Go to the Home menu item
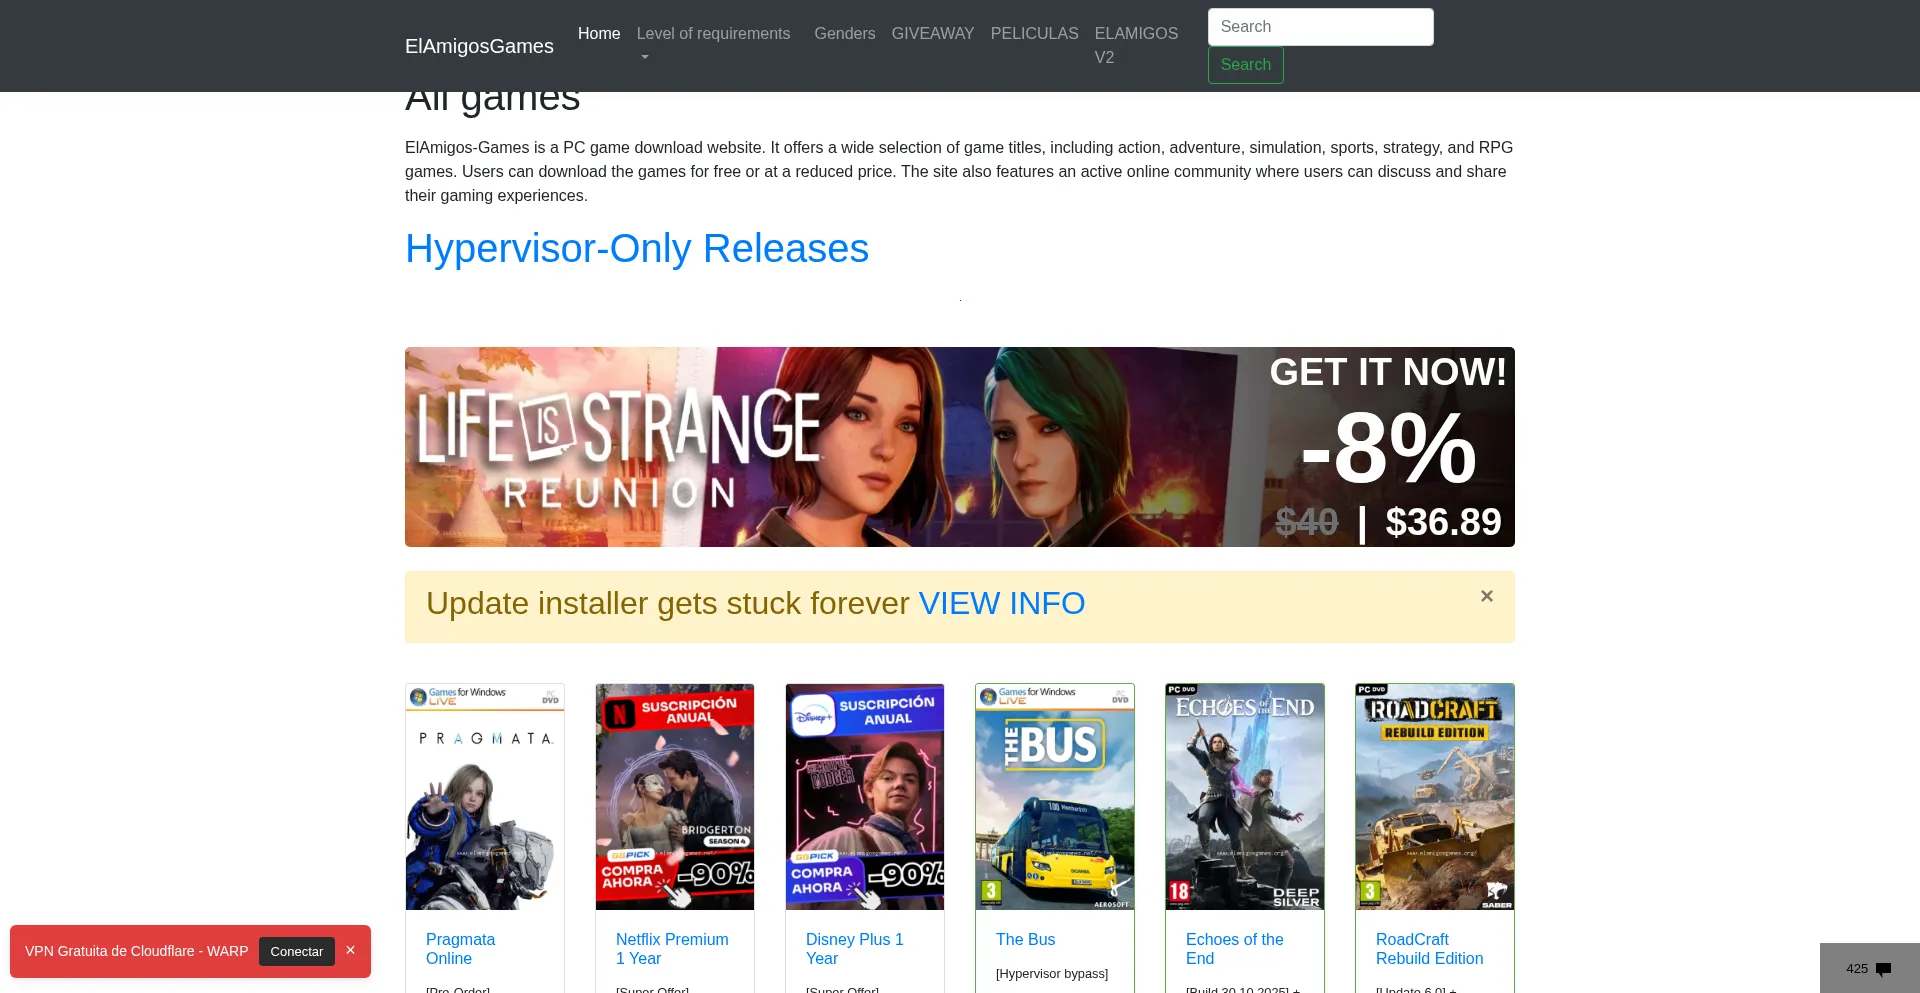Screen dimensions: 1920x993 [599, 34]
